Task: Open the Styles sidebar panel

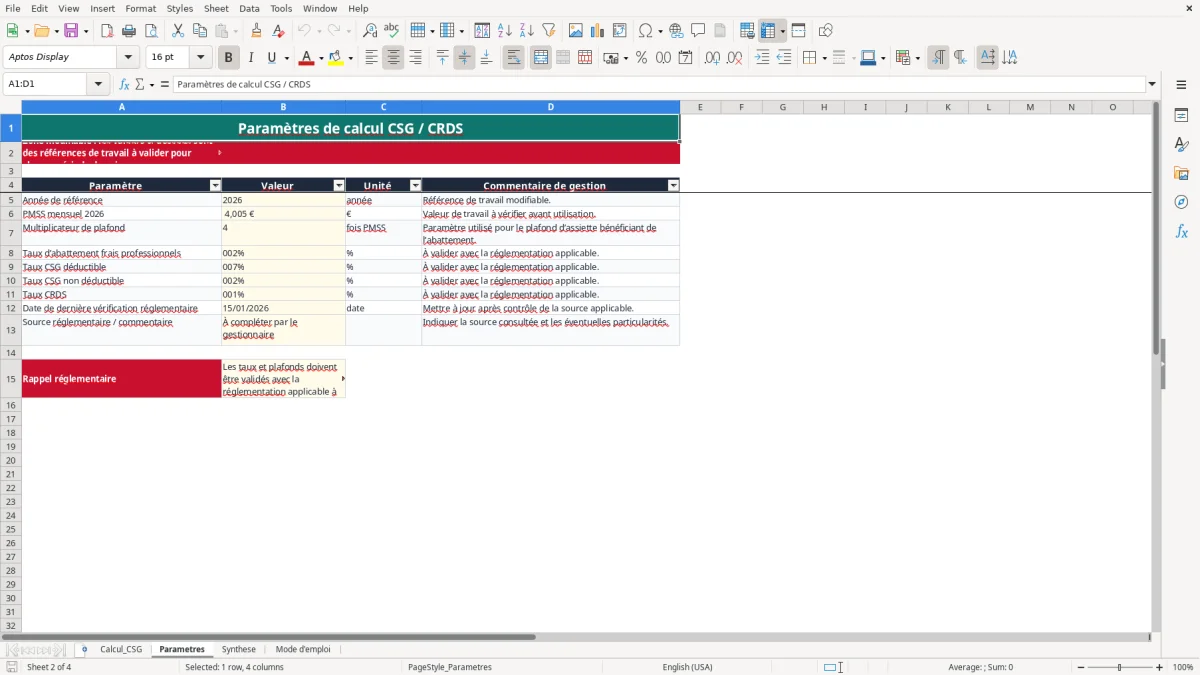Action: (x=1181, y=144)
